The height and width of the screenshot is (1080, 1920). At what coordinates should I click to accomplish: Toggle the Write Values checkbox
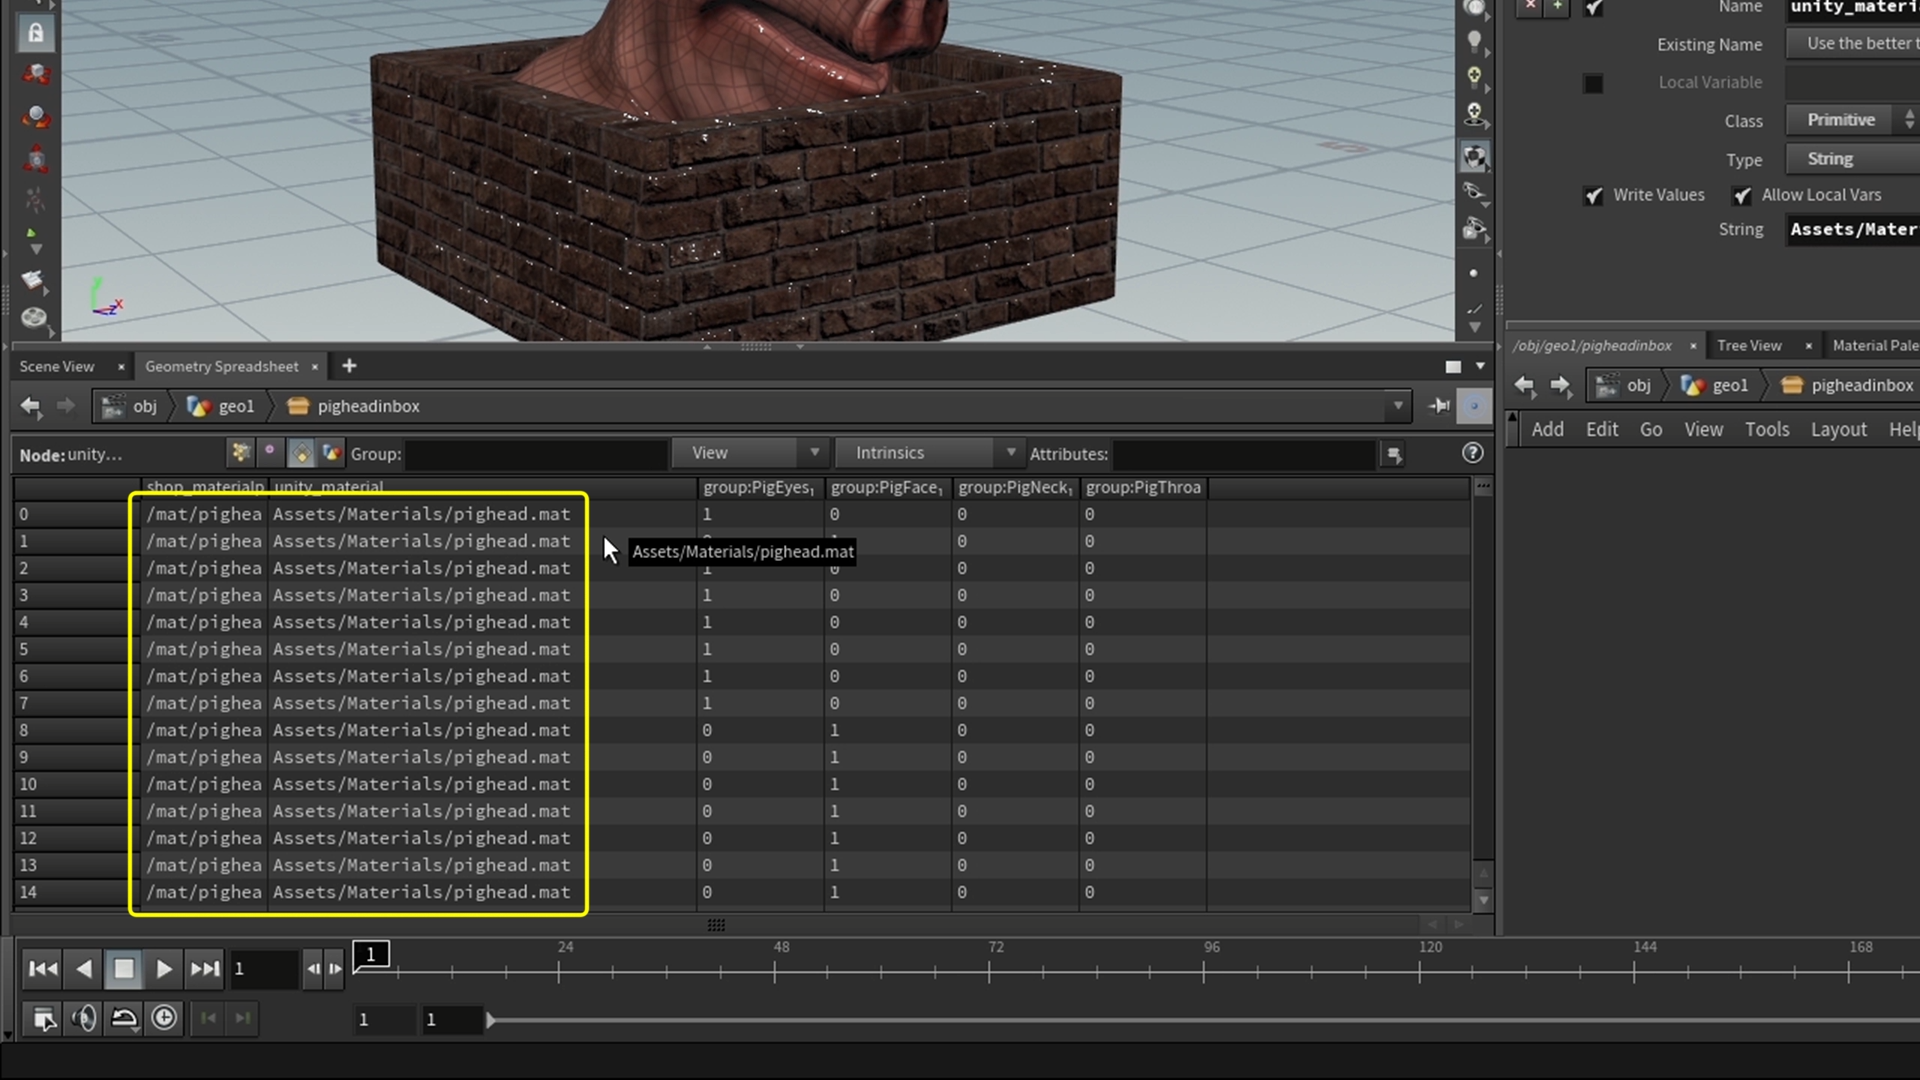(1594, 196)
